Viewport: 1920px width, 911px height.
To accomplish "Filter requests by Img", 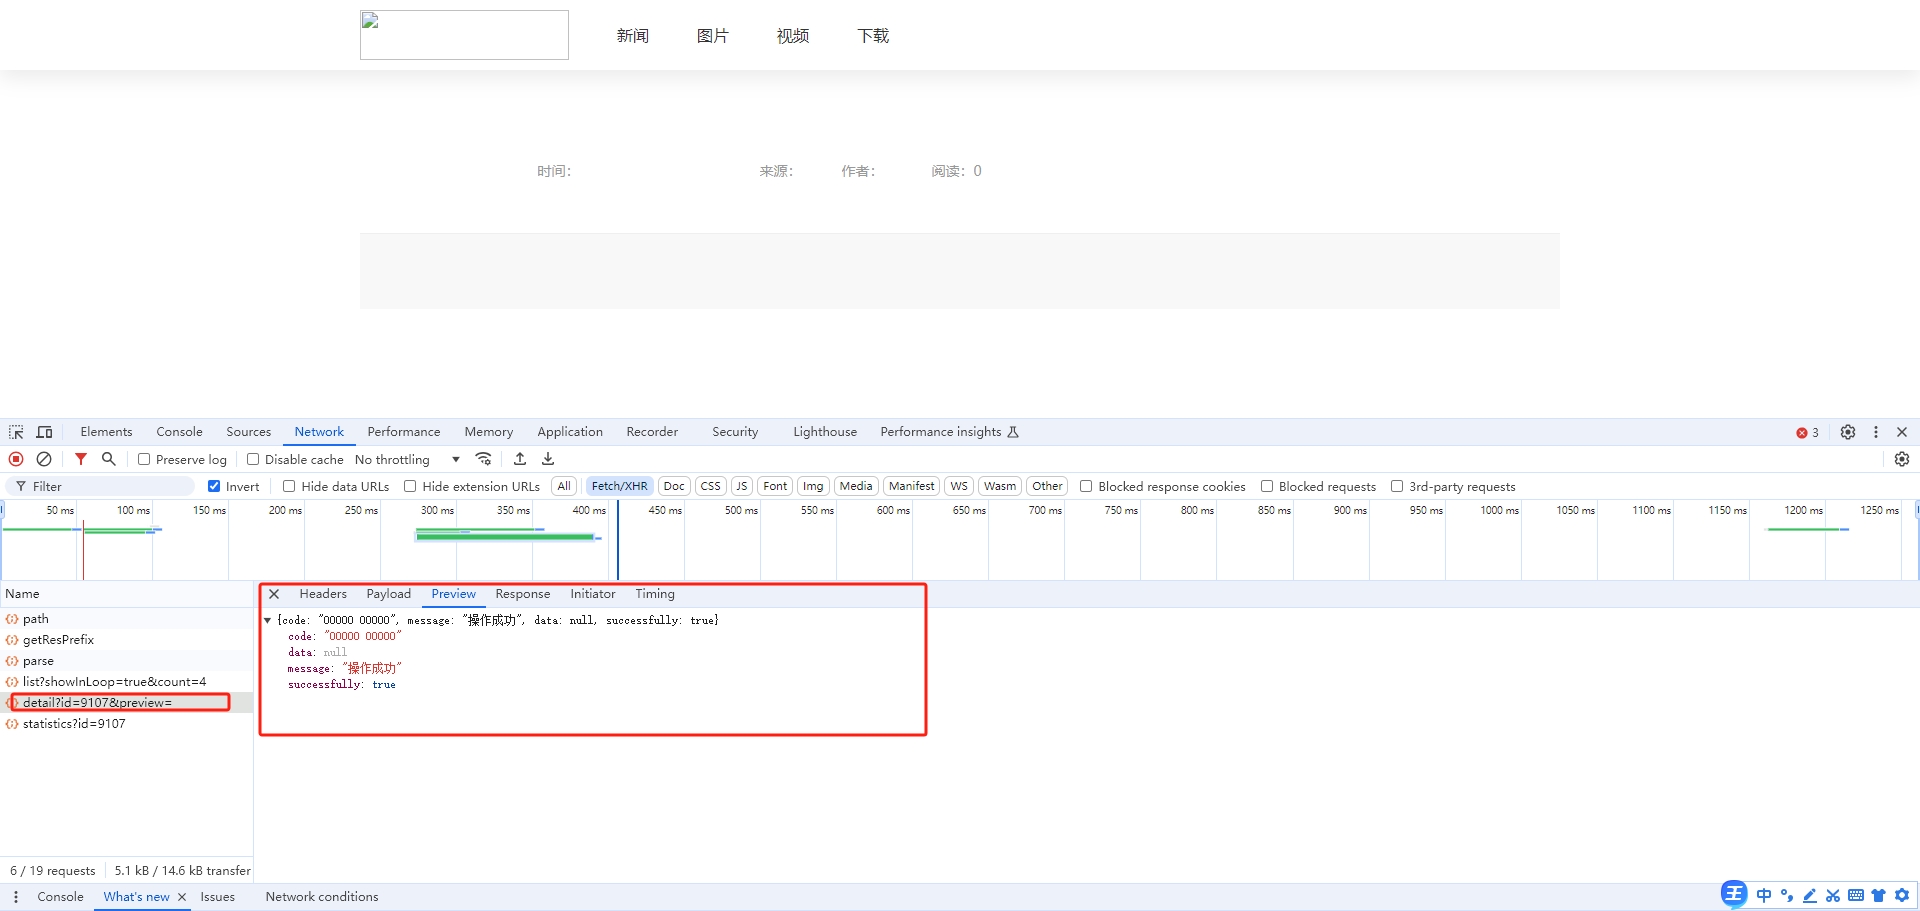I will pyautogui.click(x=813, y=486).
